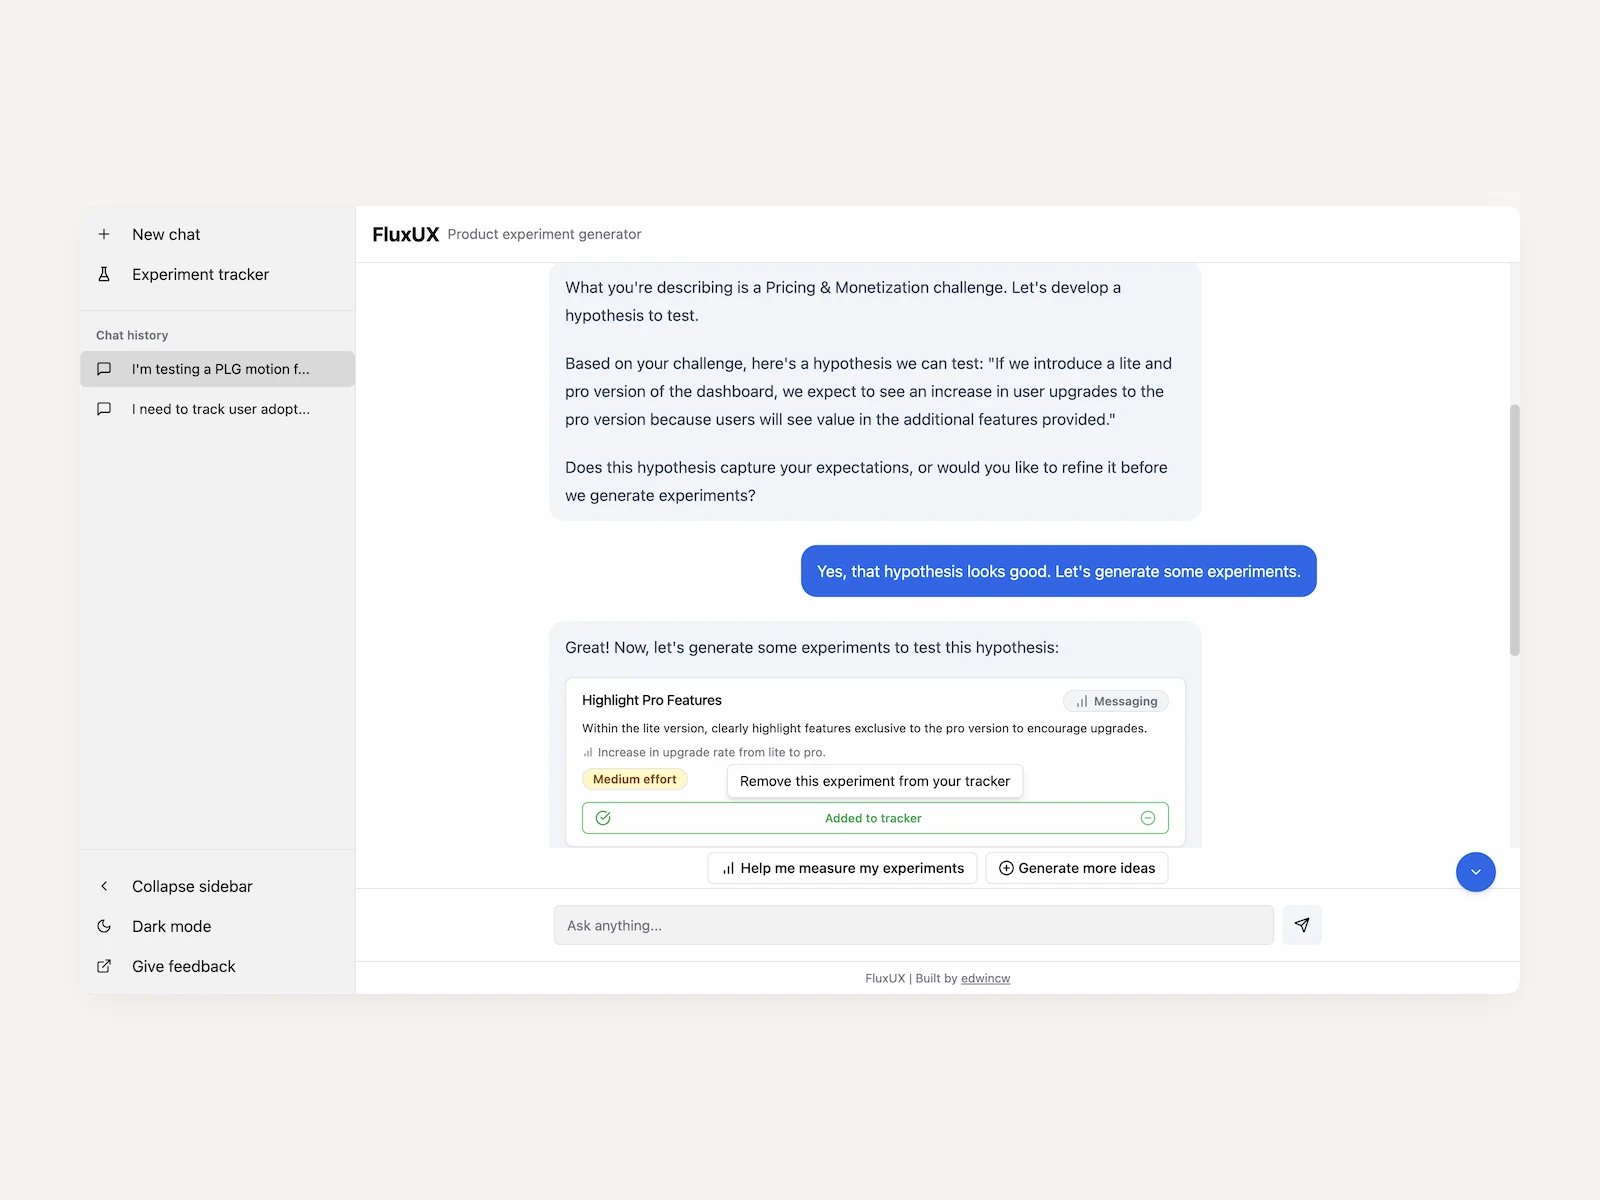Jump to bottom with blue chevron button
Viewport: 1600px width, 1200px height.
[1476, 872]
